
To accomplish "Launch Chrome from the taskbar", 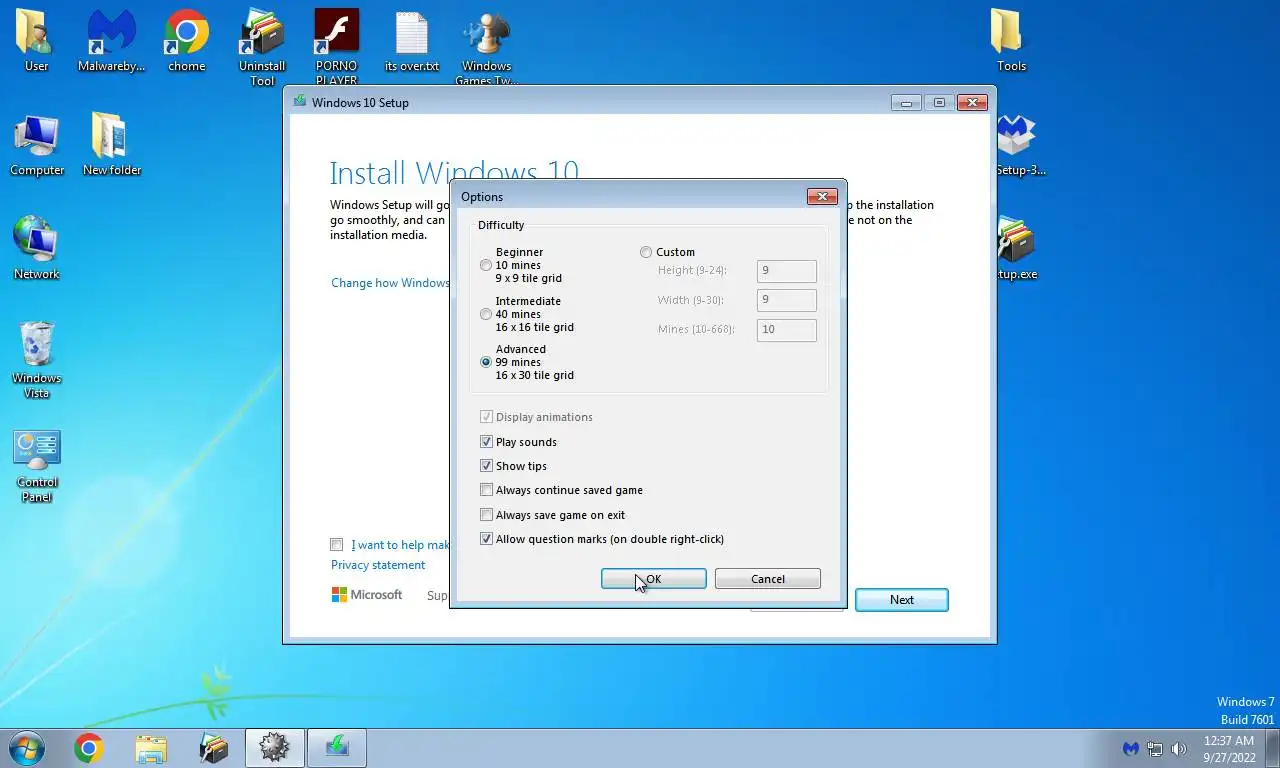I will 89,748.
